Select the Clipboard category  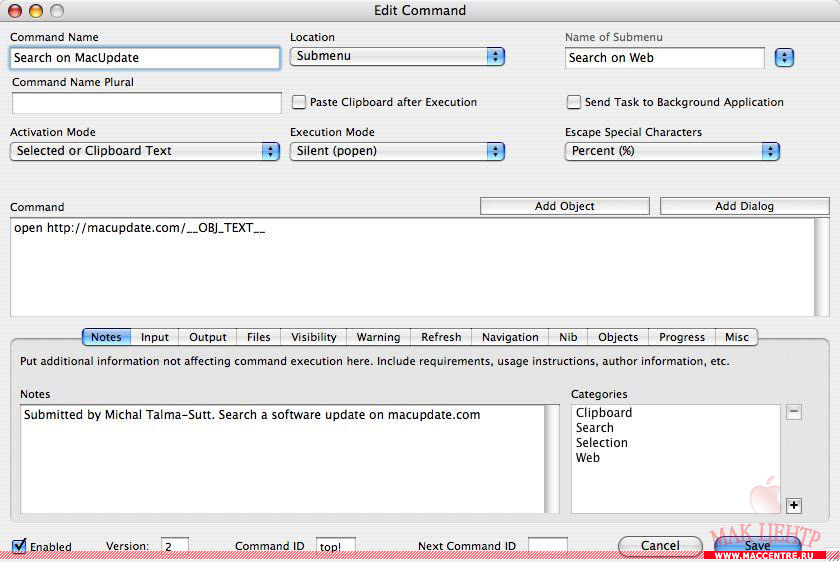[604, 413]
